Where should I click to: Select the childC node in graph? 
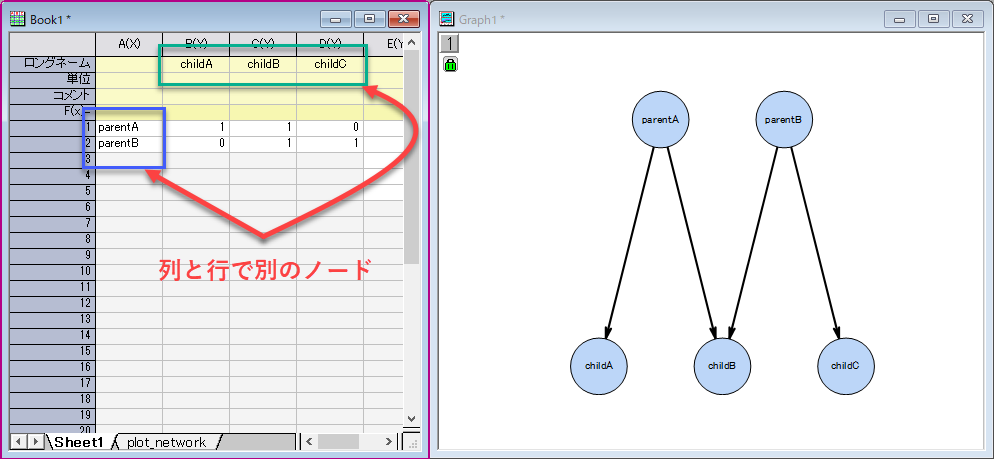coord(844,365)
